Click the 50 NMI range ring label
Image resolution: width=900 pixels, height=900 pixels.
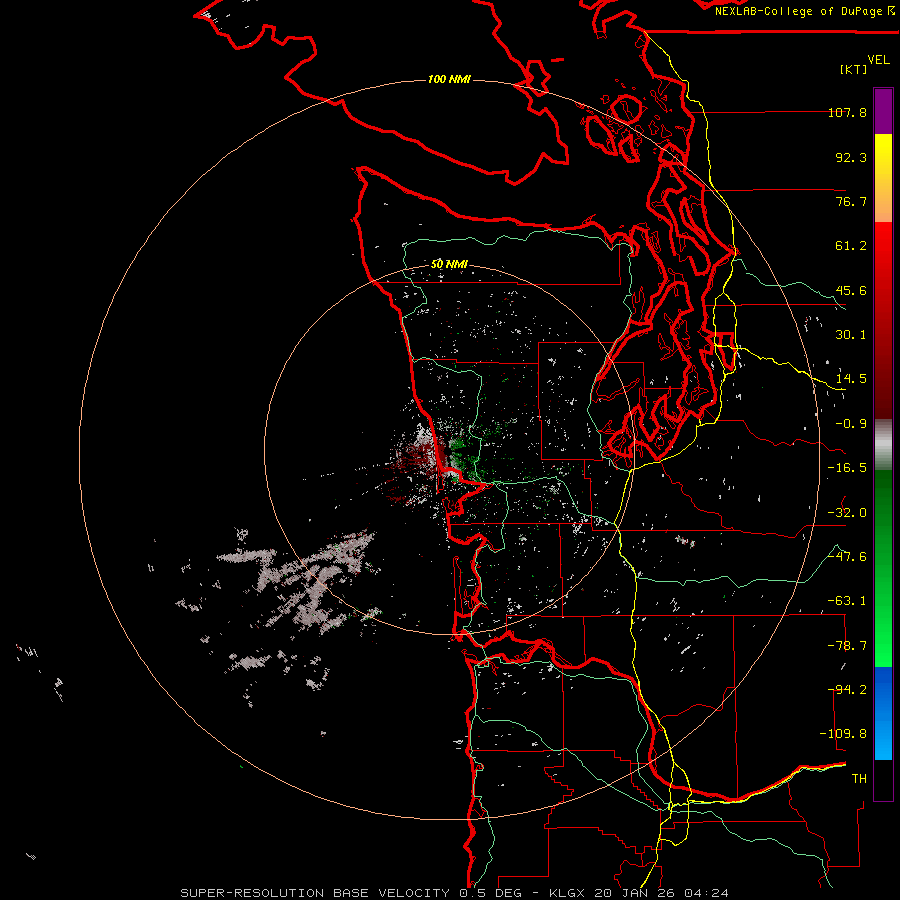(449, 265)
